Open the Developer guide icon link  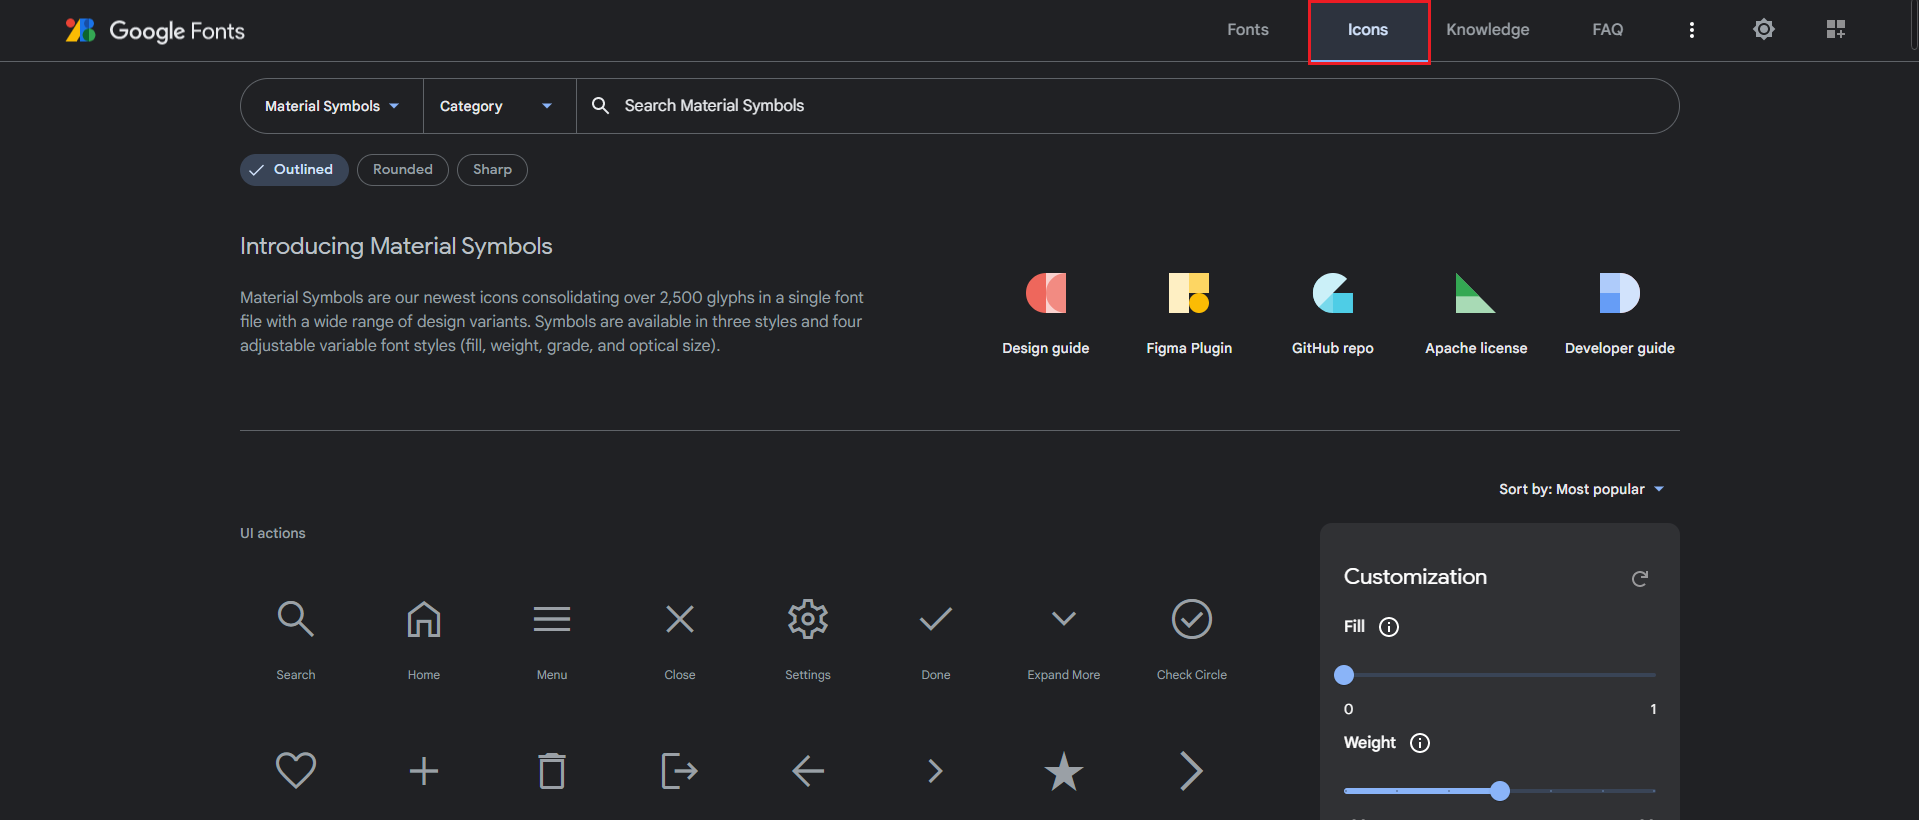click(1620, 293)
